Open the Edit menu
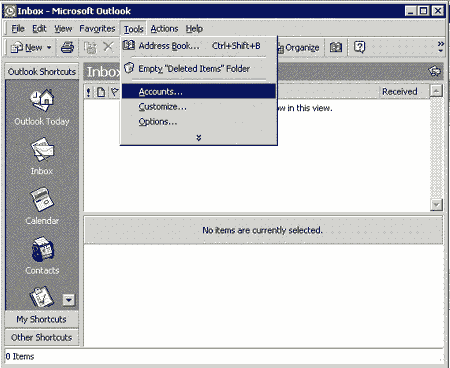 pos(39,29)
